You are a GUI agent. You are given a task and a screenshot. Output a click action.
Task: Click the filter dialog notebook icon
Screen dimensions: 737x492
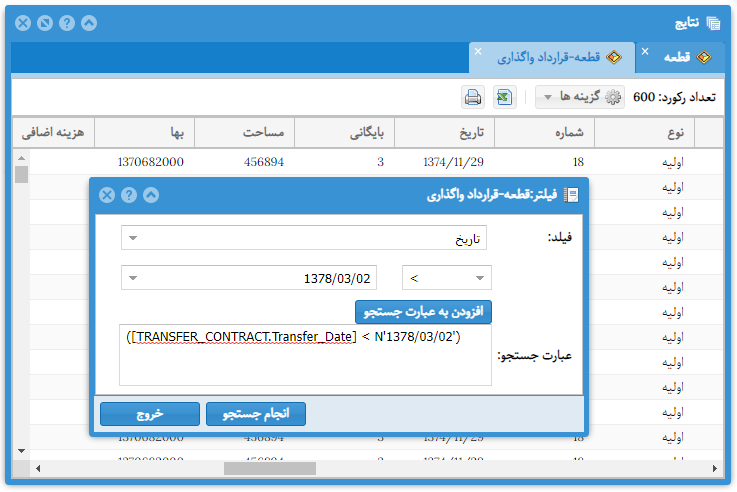(x=571, y=195)
